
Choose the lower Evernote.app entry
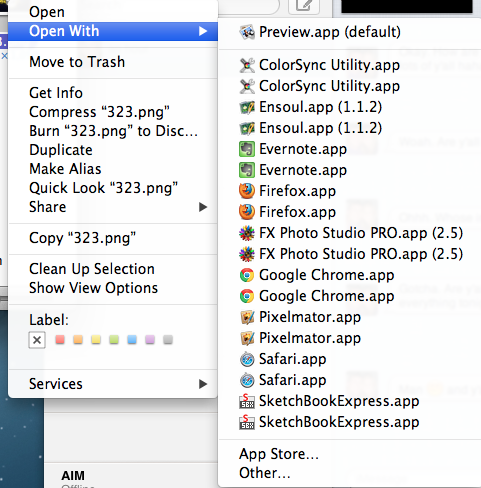(349, 170)
